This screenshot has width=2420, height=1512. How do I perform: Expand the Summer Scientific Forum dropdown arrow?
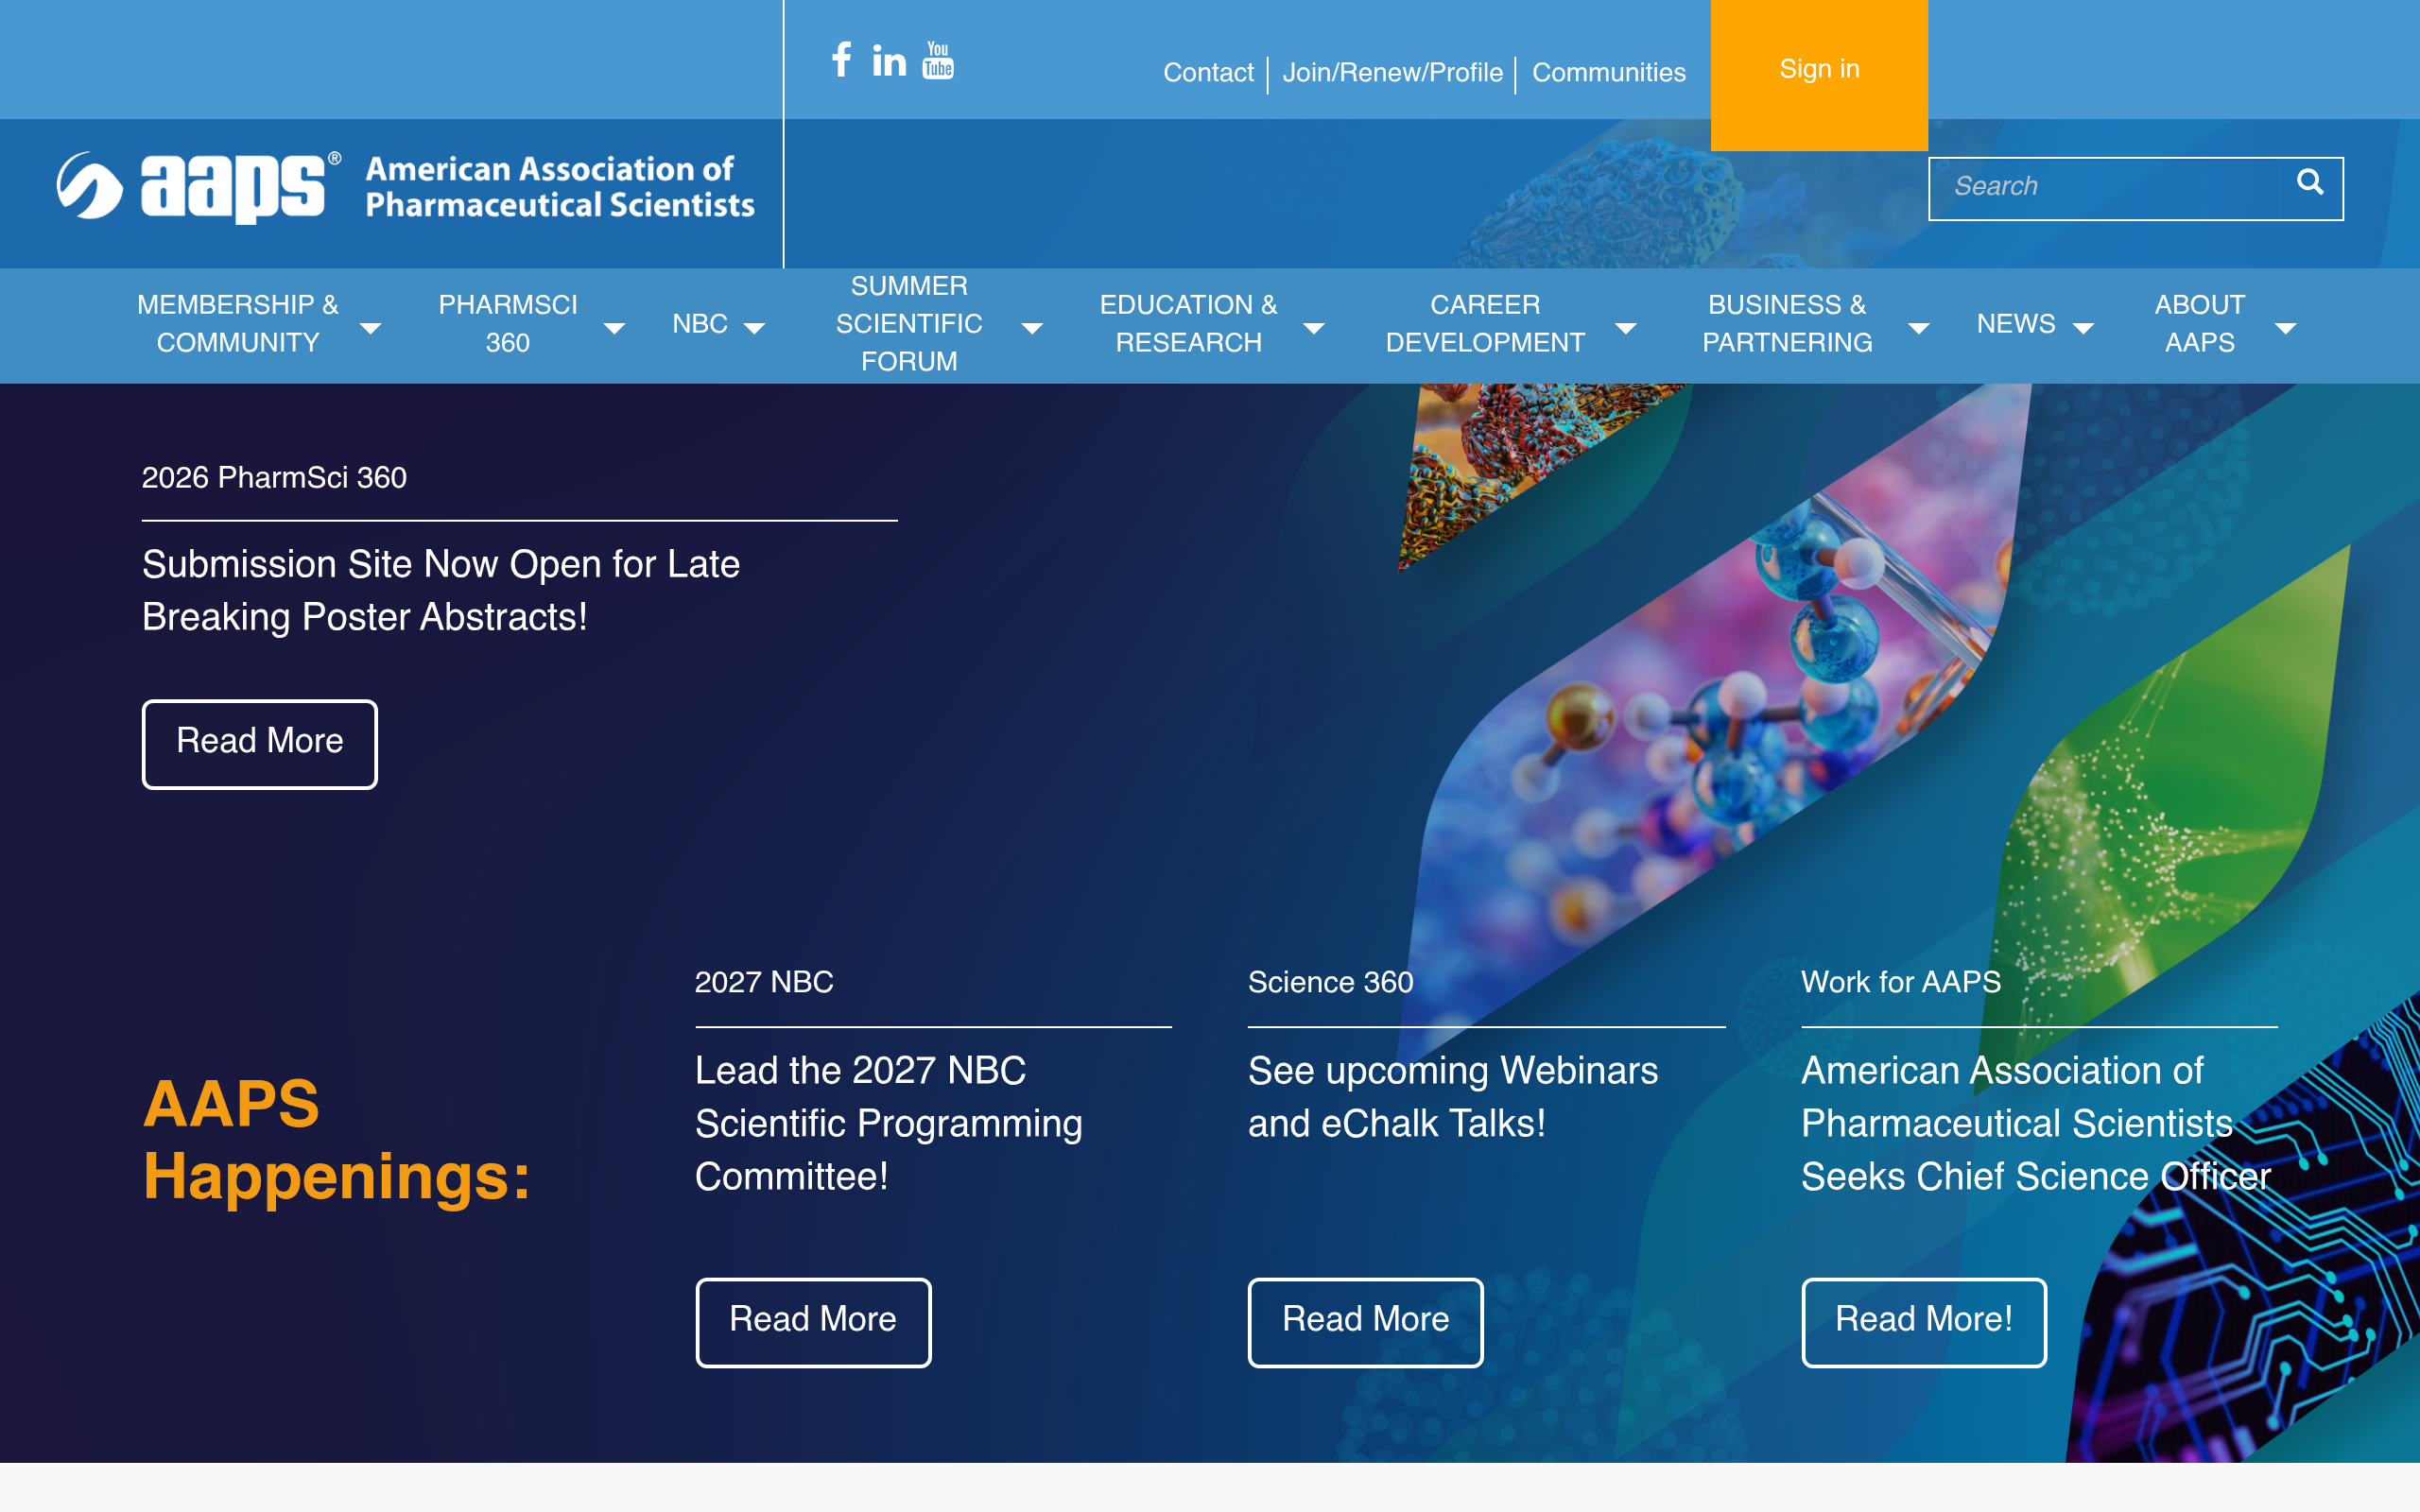click(x=1032, y=328)
